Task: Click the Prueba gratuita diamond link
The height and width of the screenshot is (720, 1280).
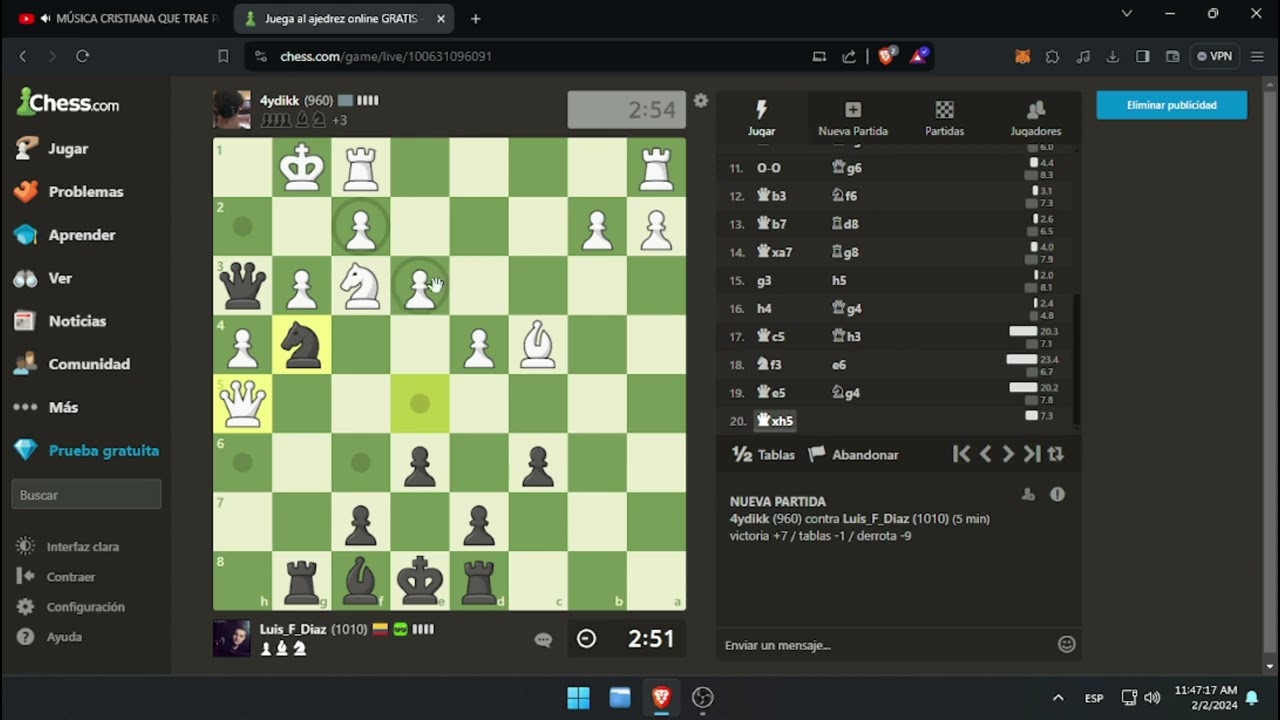Action: (85, 450)
